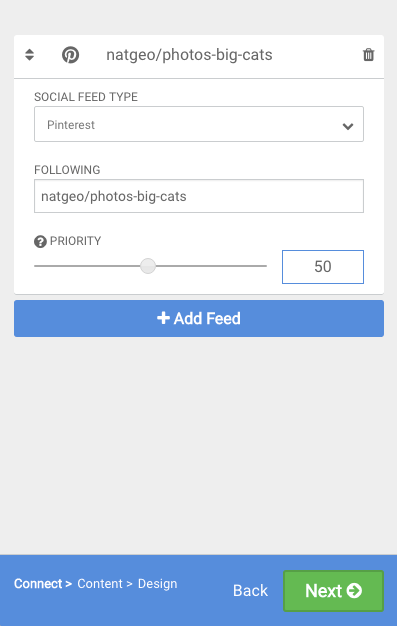Focus the Following text field
Viewport: 397px width, 626px height.
click(x=199, y=196)
